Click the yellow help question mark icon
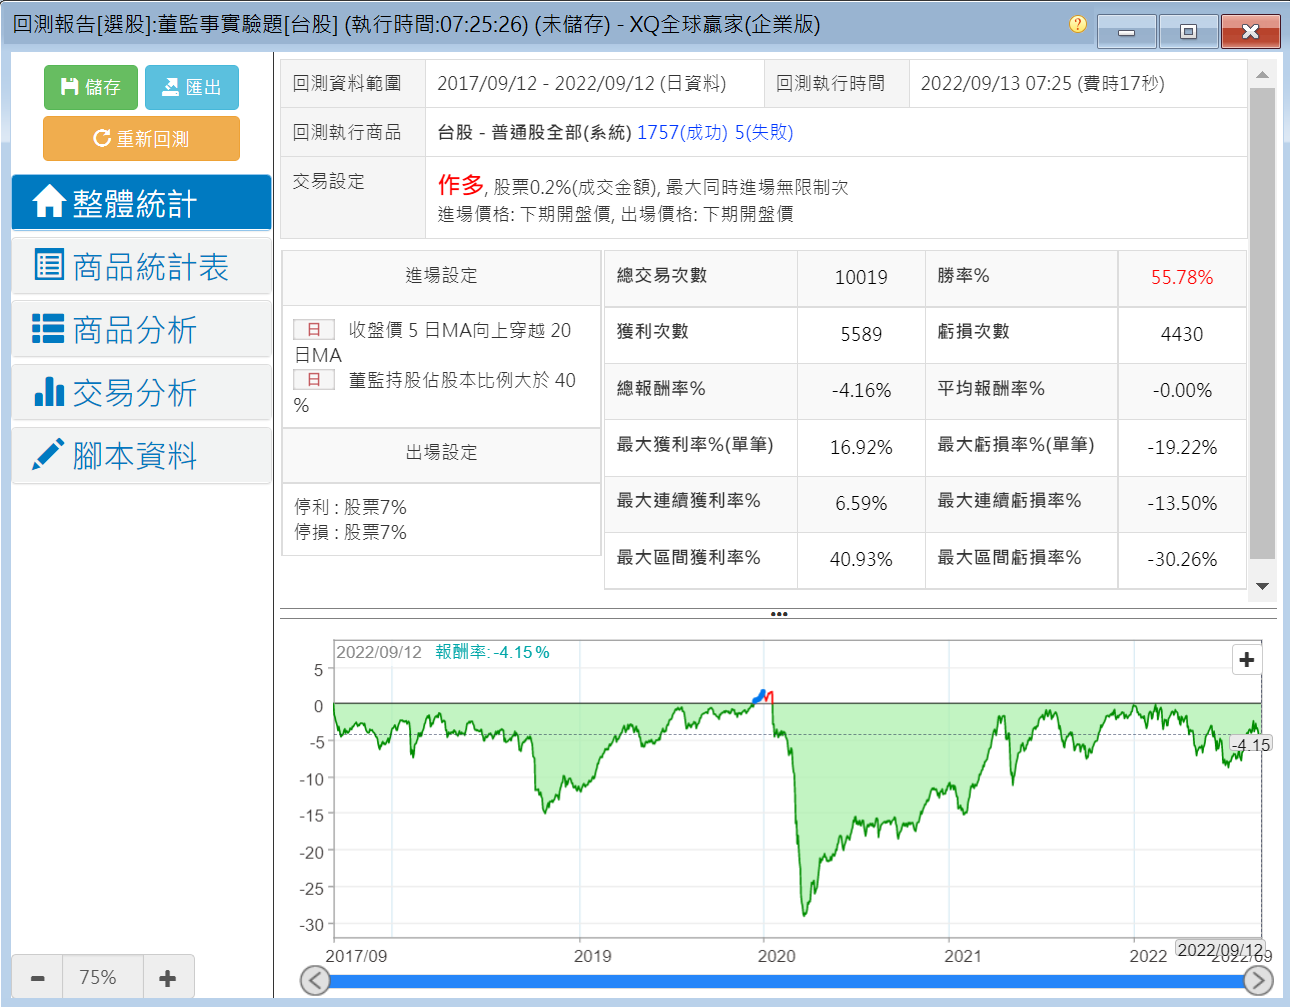Screen dimensions: 1290x1007 (1077, 24)
